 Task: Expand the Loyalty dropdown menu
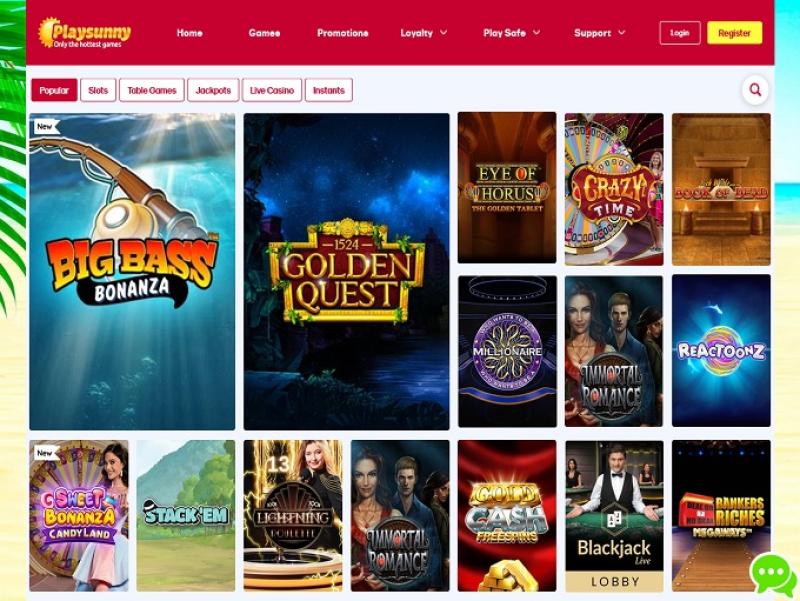point(423,33)
